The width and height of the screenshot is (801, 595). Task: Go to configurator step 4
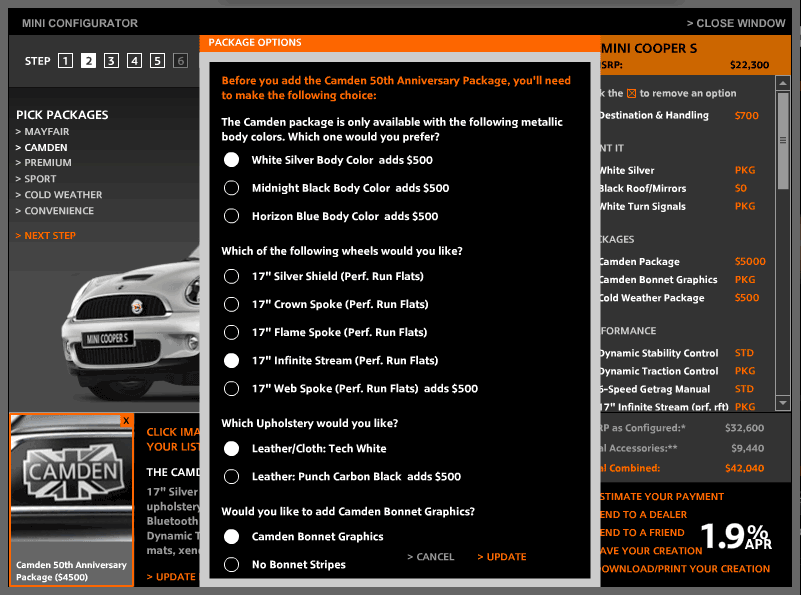[x=134, y=61]
